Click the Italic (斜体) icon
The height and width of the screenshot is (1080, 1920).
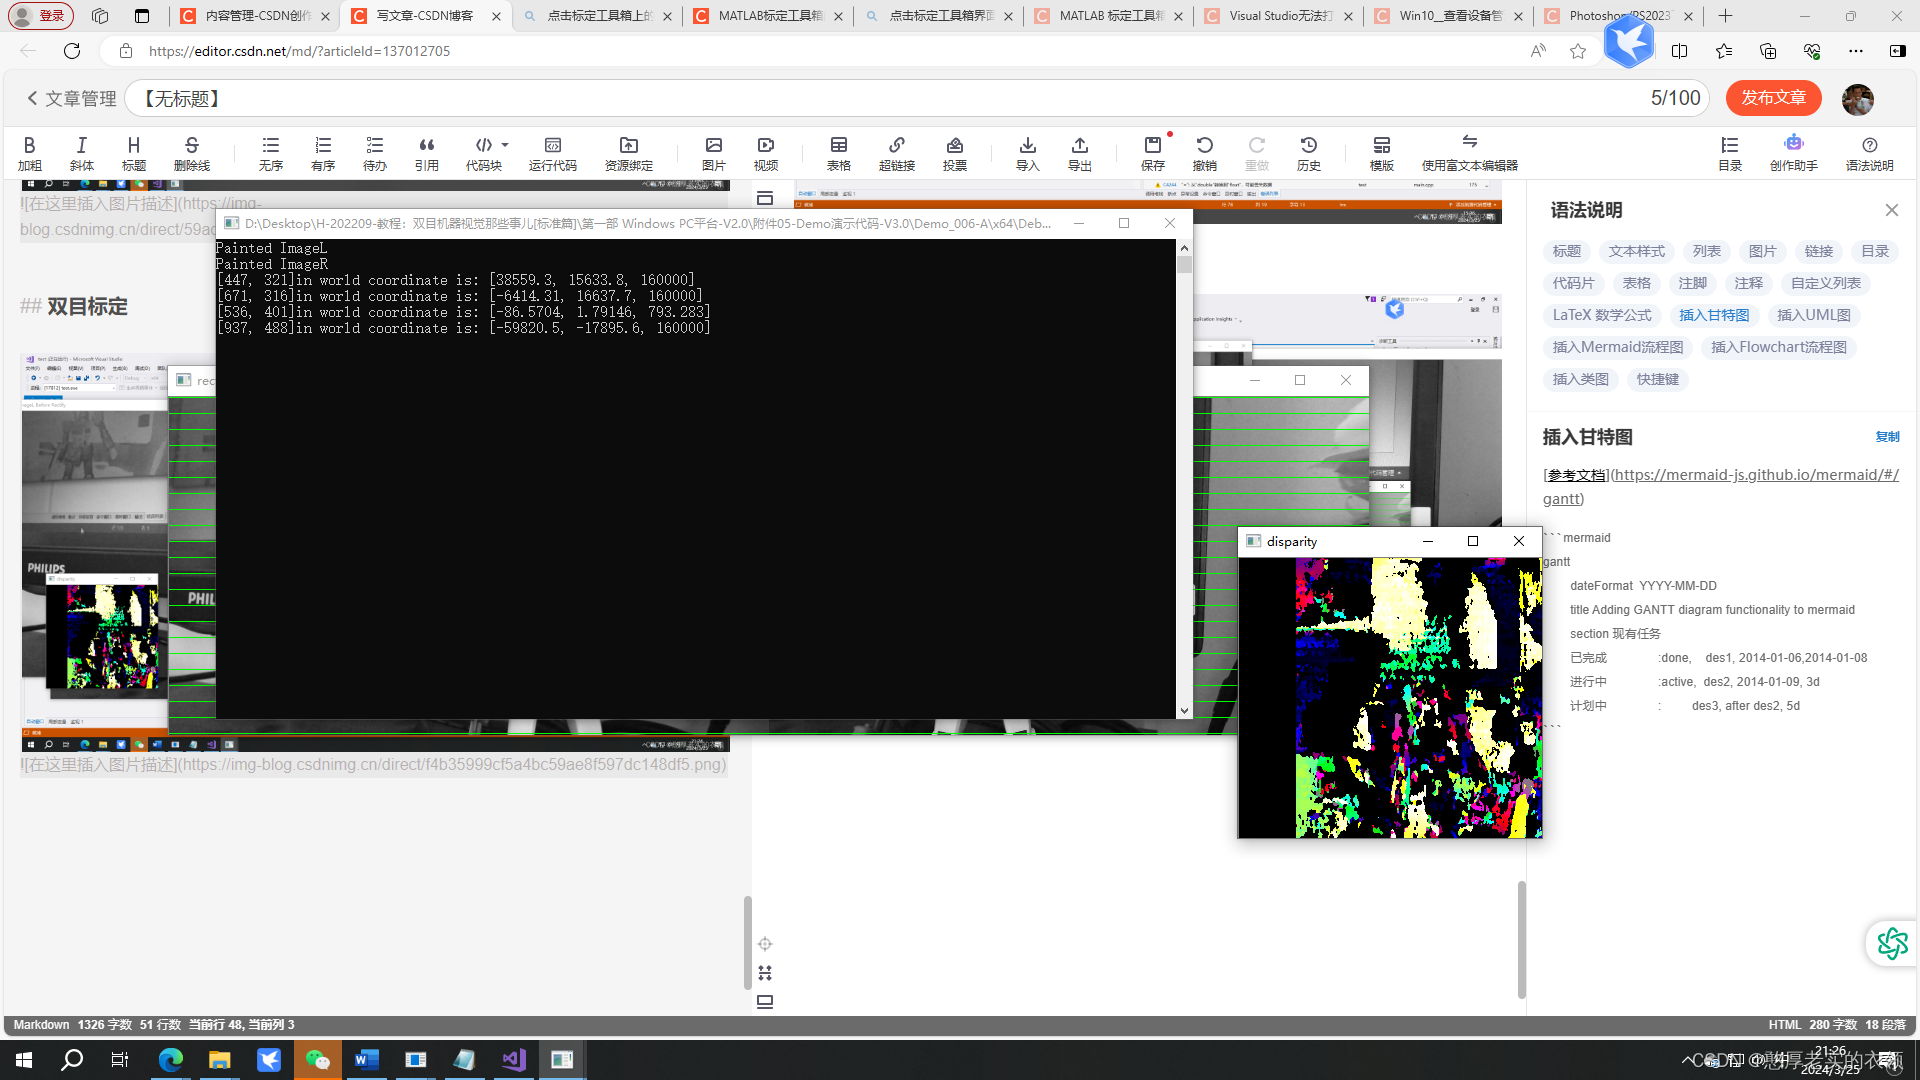pos(81,152)
